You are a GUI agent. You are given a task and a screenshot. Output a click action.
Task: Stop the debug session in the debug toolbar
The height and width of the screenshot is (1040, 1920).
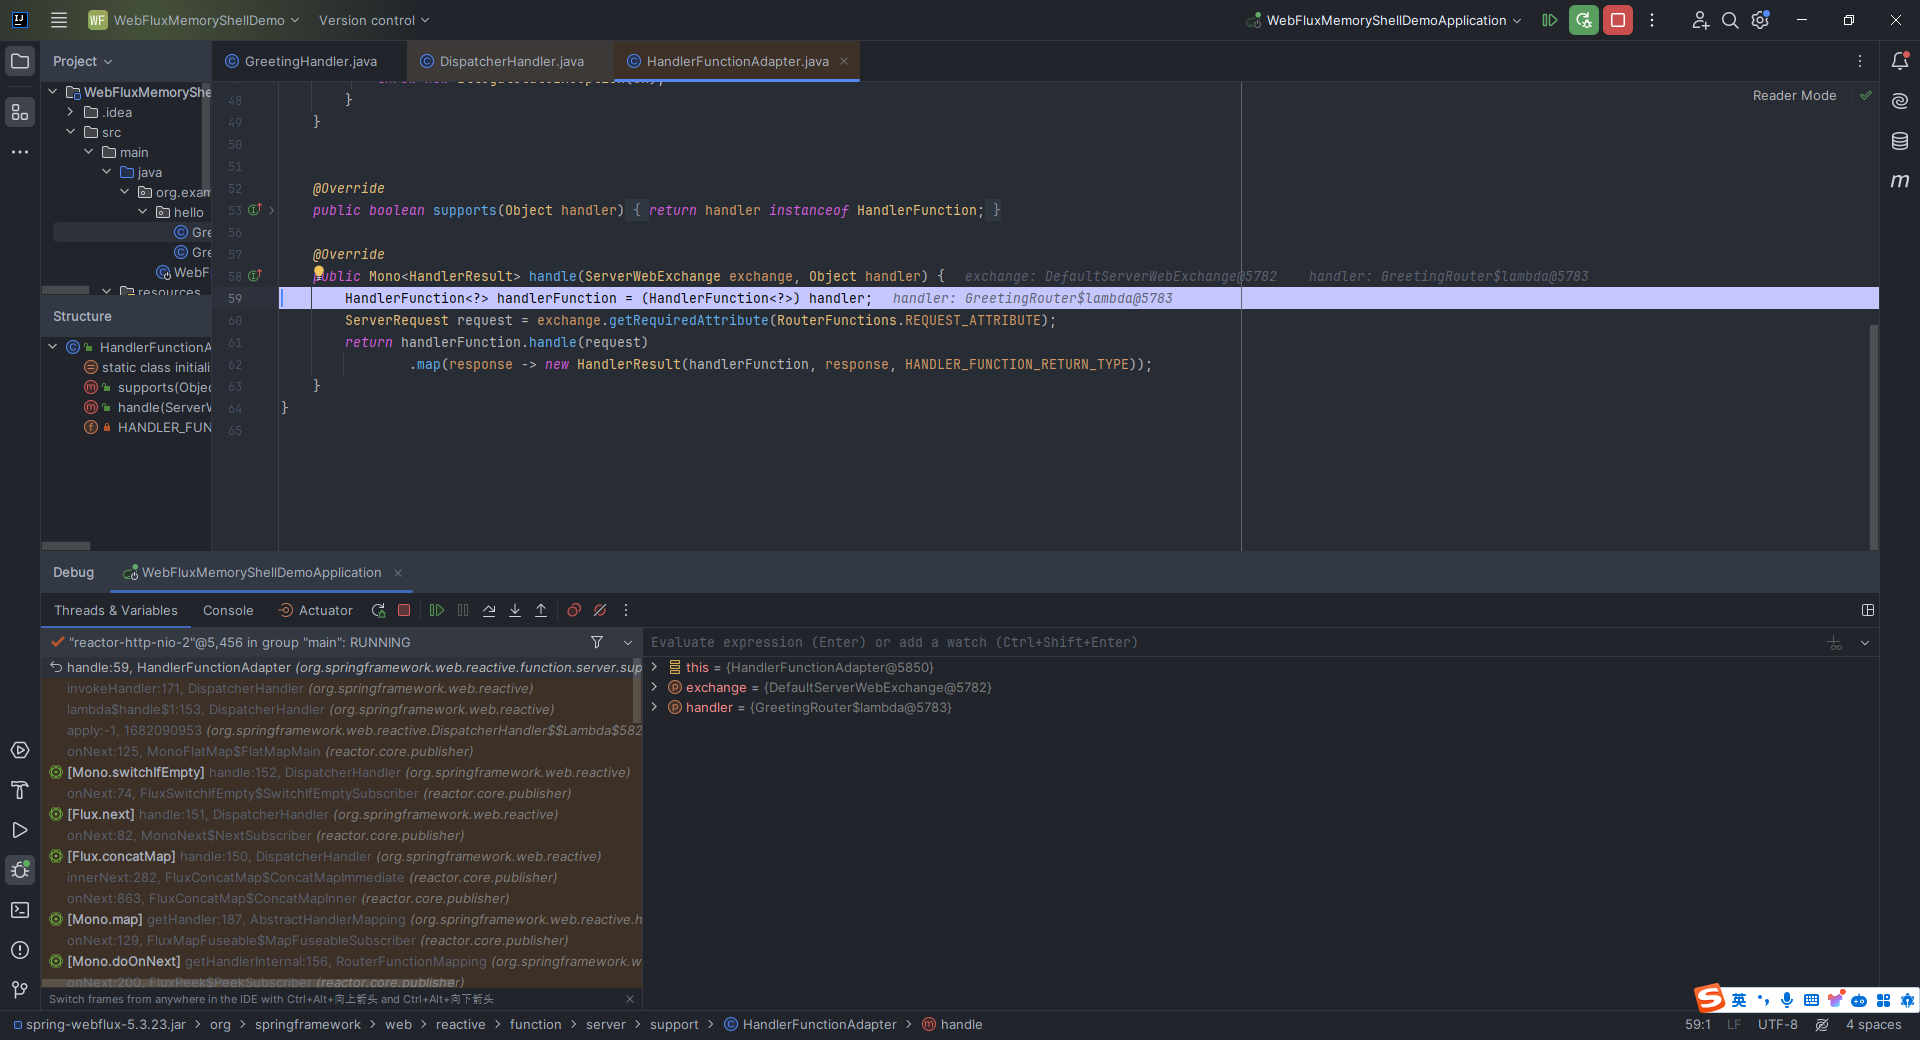click(x=404, y=610)
